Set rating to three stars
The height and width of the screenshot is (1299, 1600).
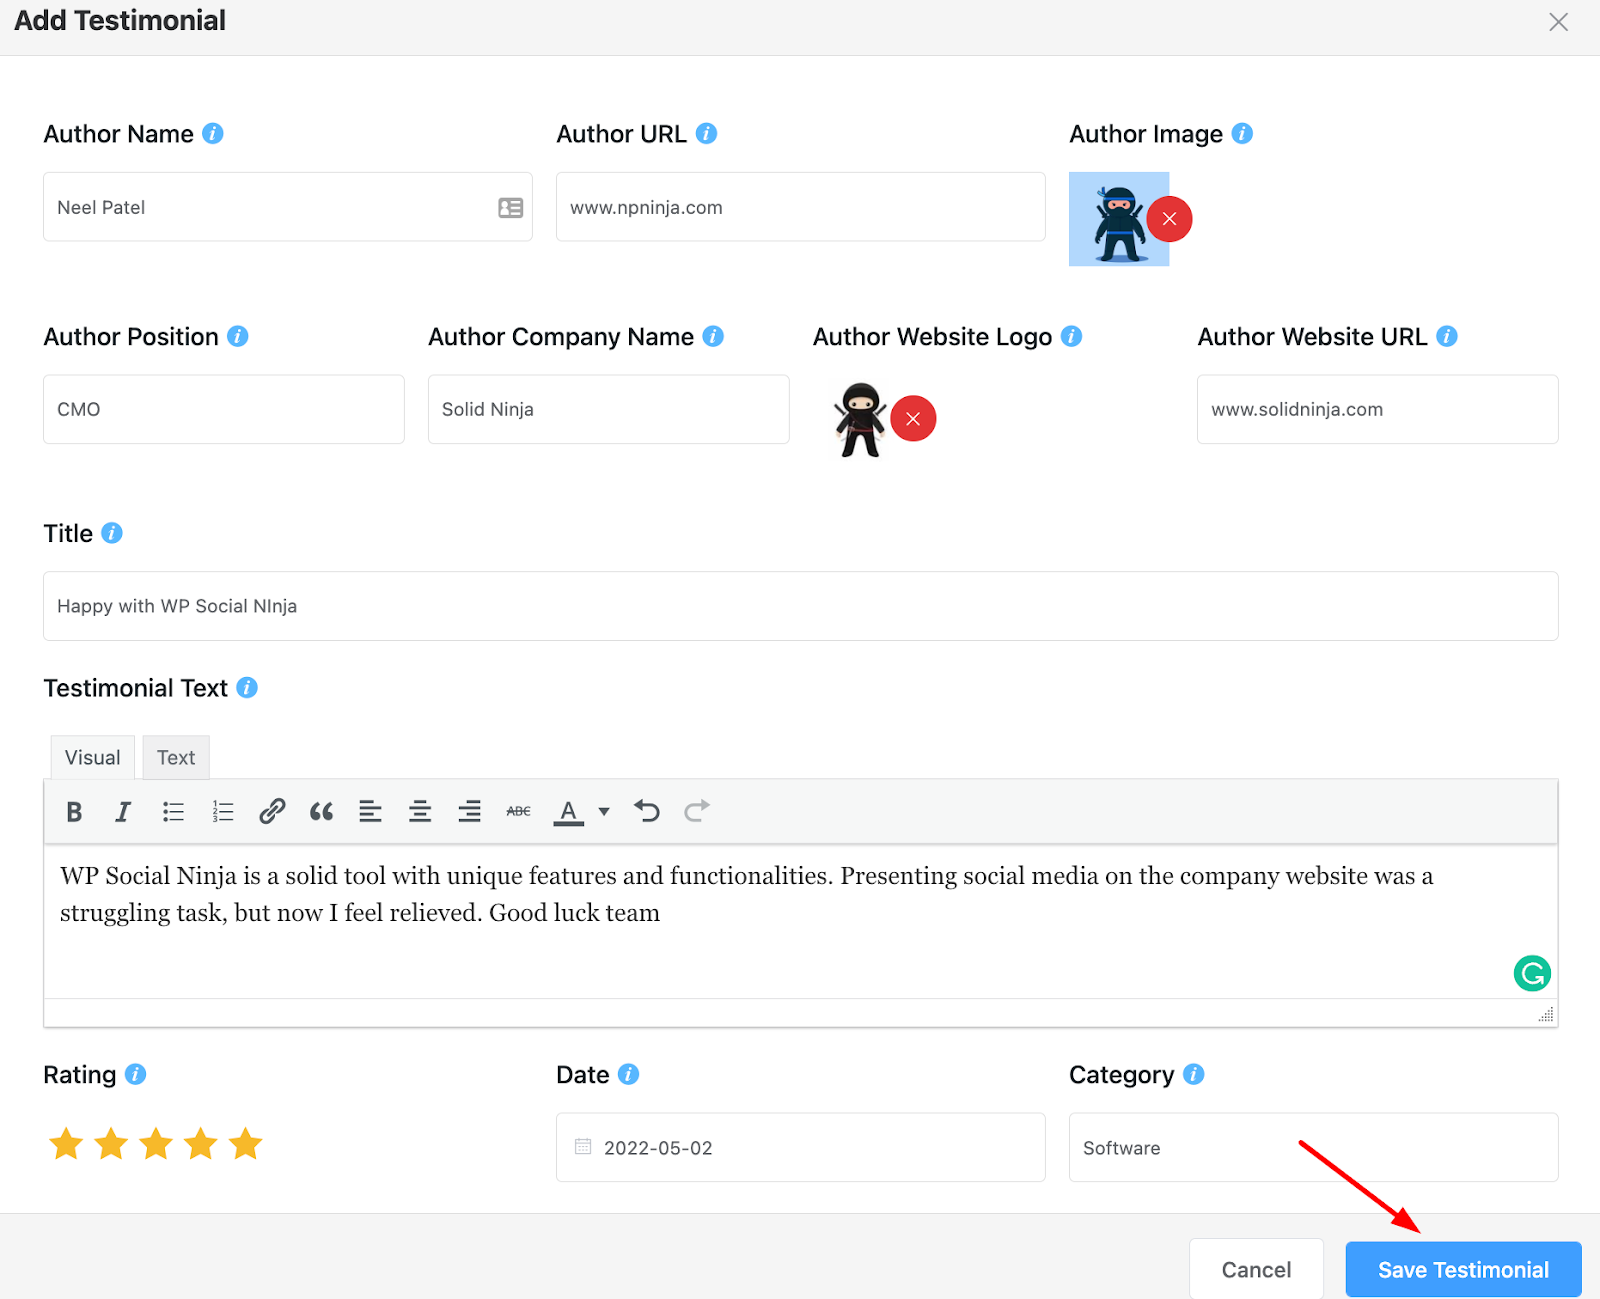coord(156,1143)
